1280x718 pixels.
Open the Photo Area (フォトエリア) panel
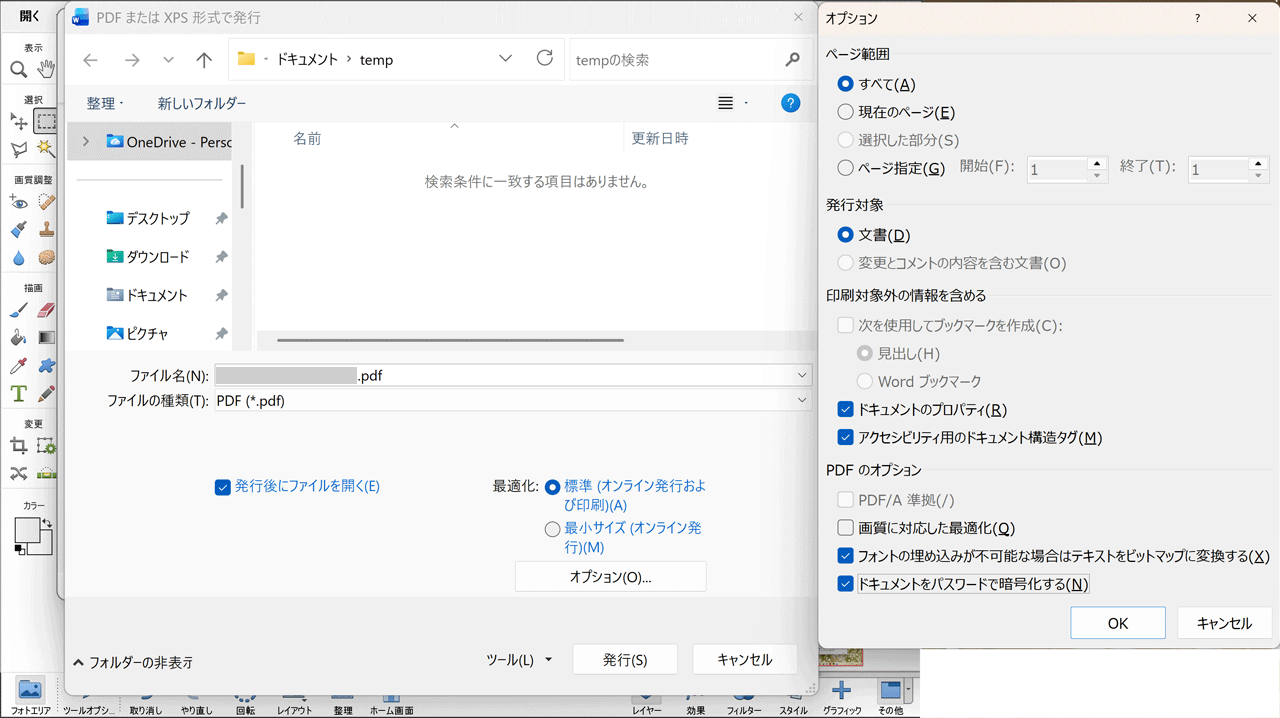30,691
